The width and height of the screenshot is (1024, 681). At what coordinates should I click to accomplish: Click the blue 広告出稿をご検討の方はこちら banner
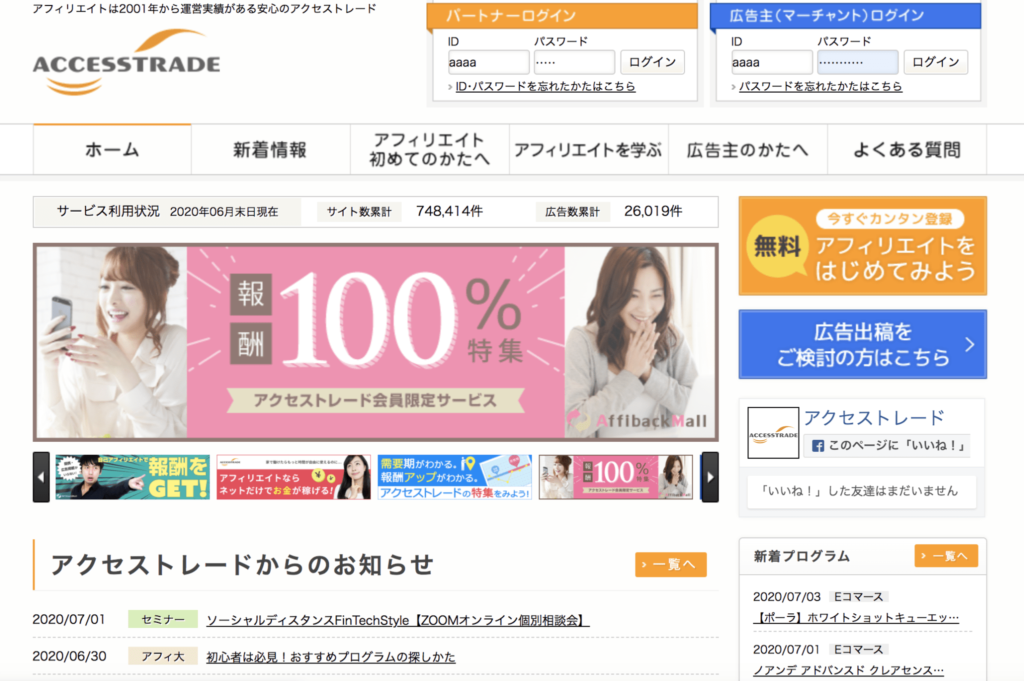pyautogui.click(x=863, y=344)
